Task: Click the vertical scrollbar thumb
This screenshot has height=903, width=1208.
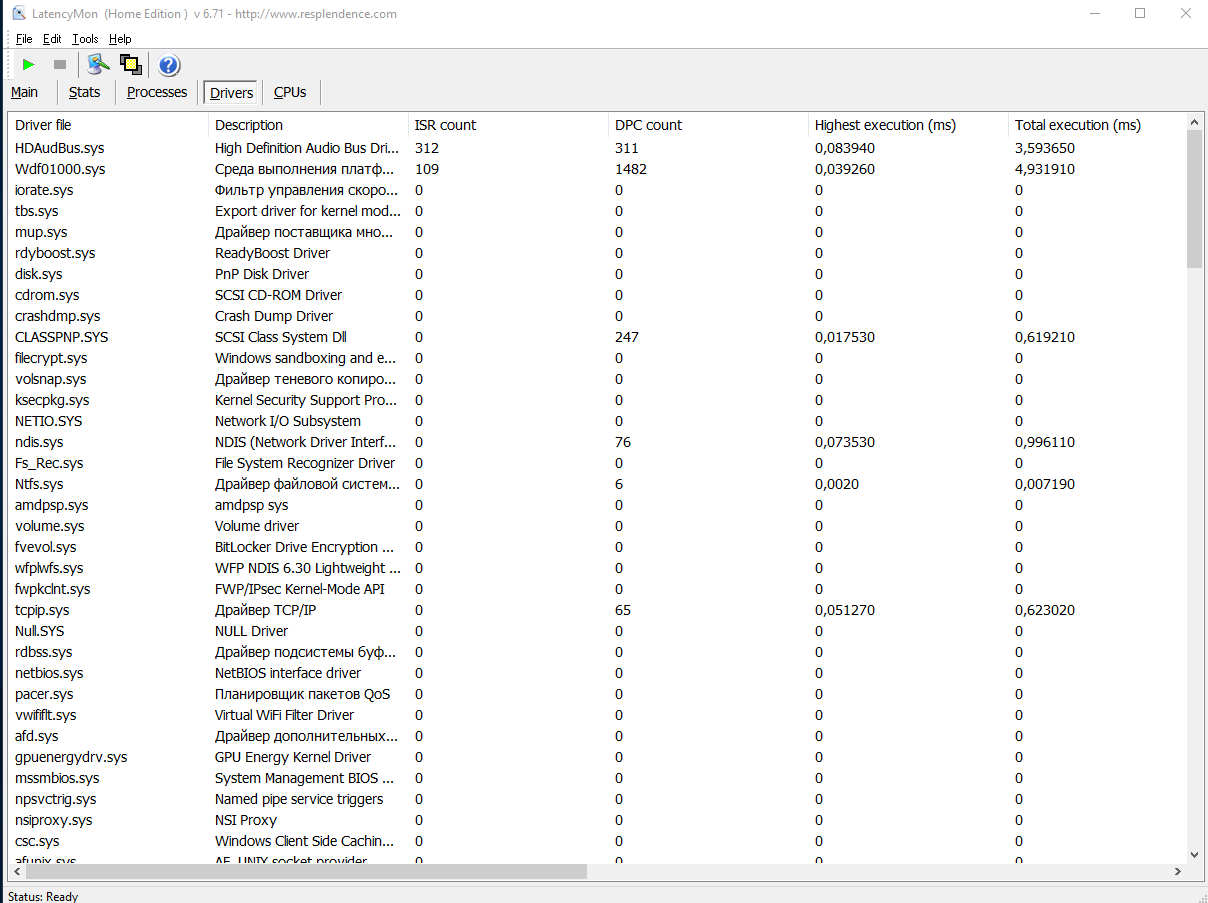Action: point(1194,199)
